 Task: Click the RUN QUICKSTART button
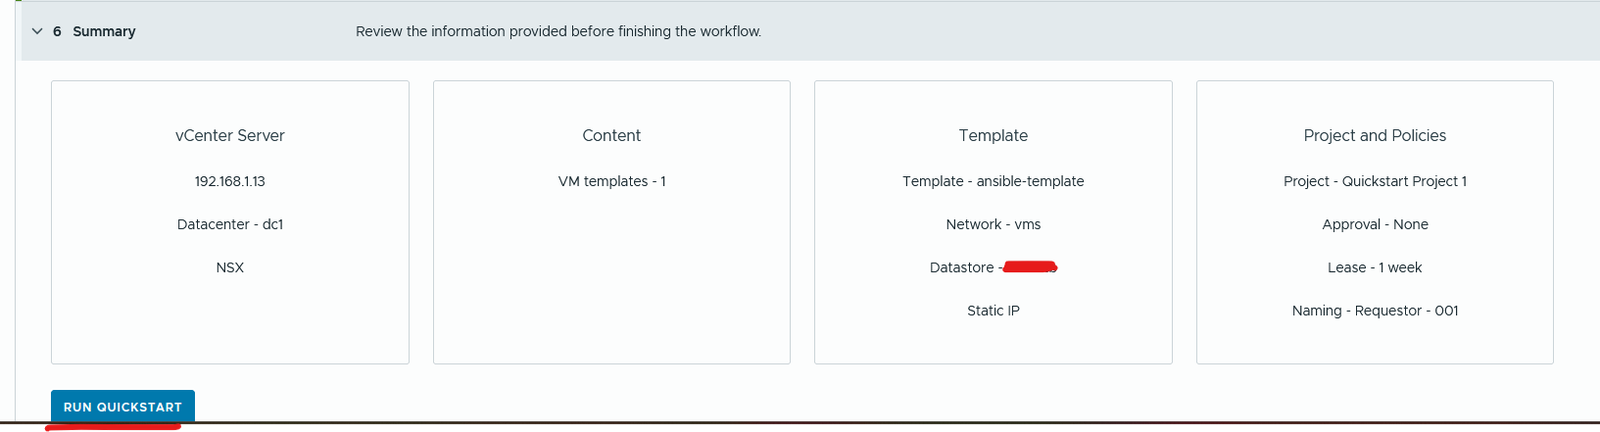click(123, 407)
